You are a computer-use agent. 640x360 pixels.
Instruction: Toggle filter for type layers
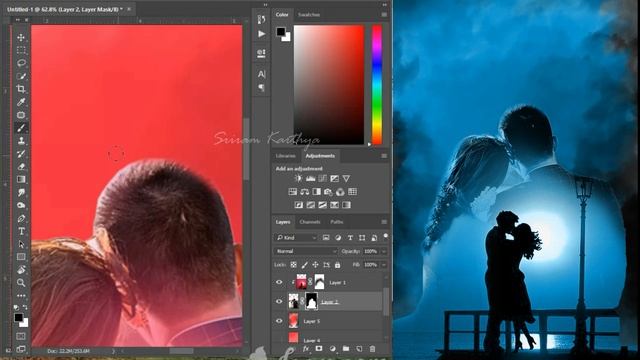coord(350,238)
